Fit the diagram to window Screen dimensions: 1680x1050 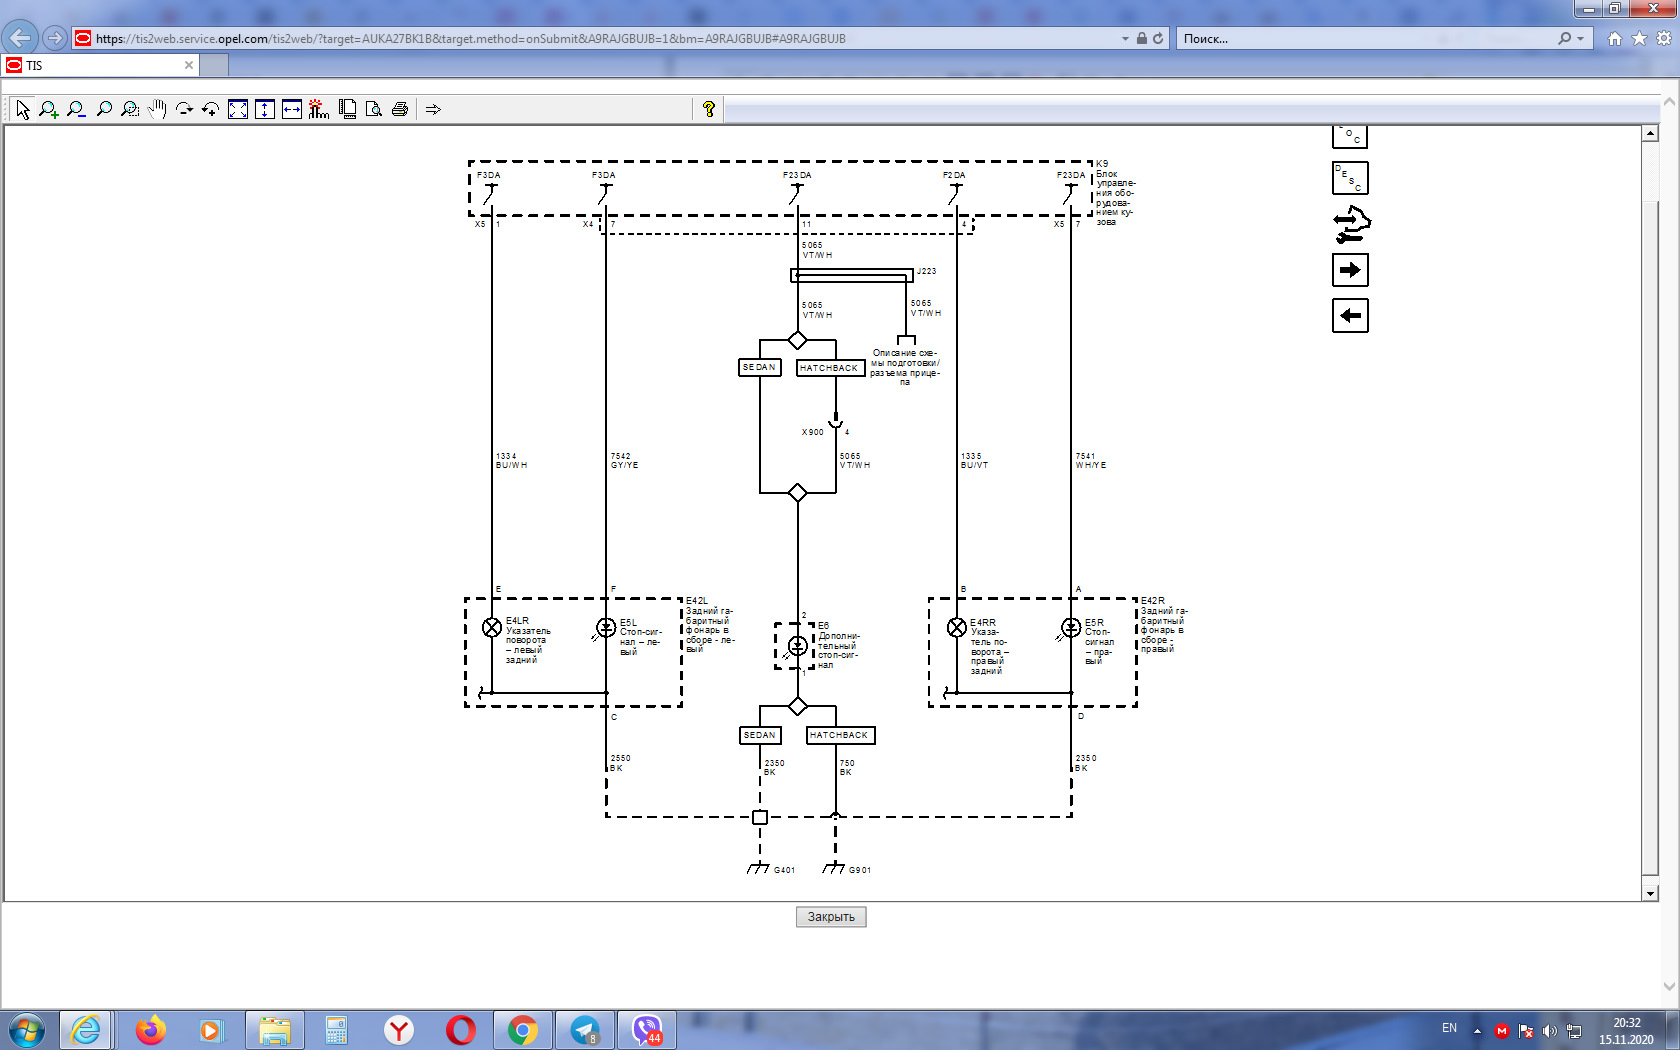(x=238, y=109)
